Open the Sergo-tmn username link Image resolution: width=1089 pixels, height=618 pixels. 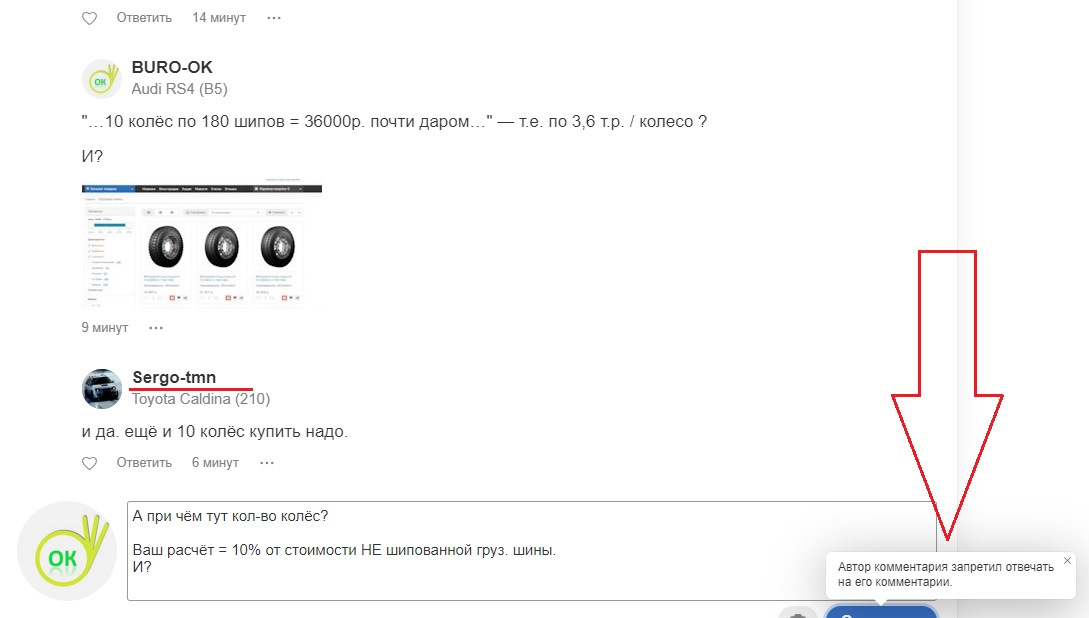tap(174, 377)
